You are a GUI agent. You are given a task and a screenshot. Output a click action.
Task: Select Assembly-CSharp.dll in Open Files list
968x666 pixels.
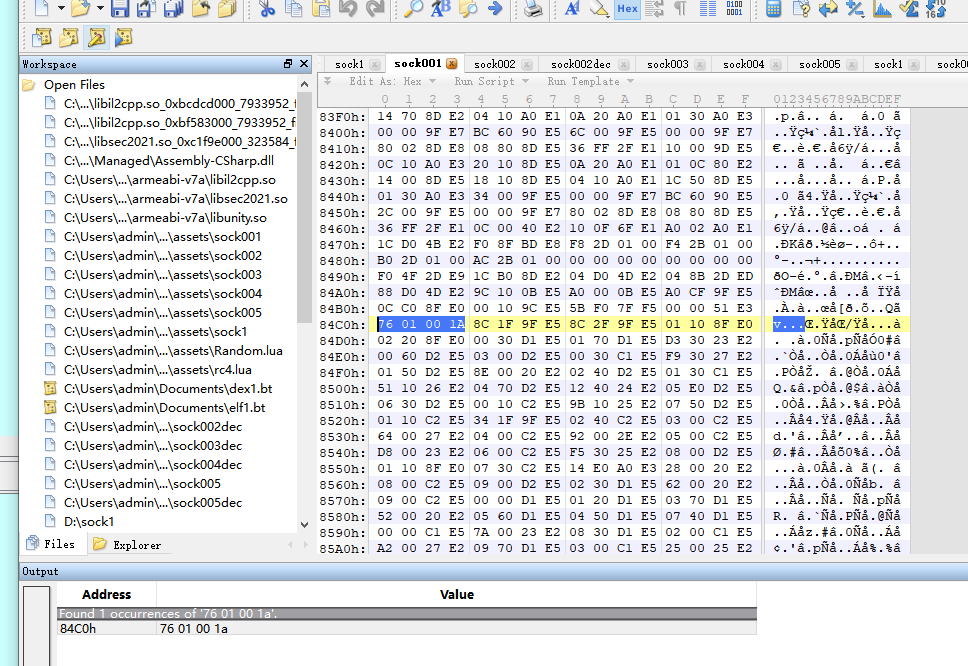tap(169, 160)
